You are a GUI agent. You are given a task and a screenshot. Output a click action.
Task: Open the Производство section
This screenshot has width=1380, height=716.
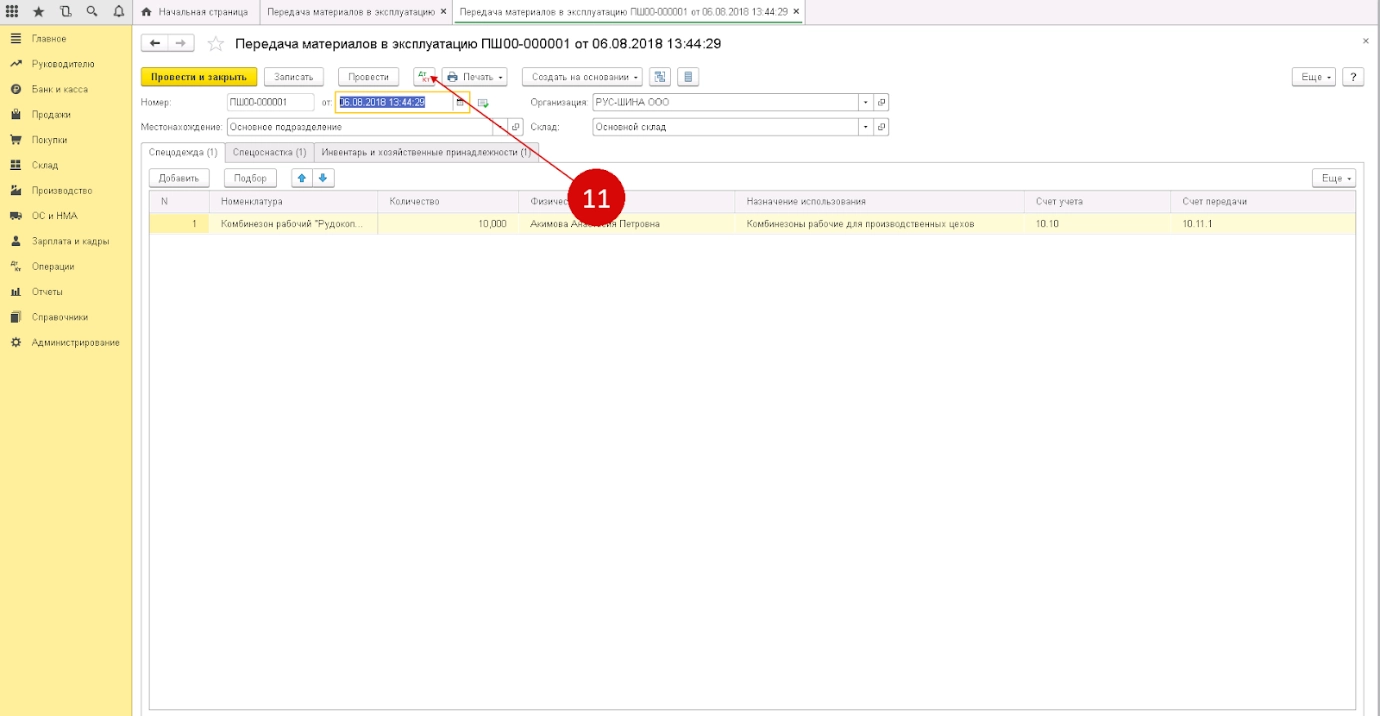(x=62, y=190)
